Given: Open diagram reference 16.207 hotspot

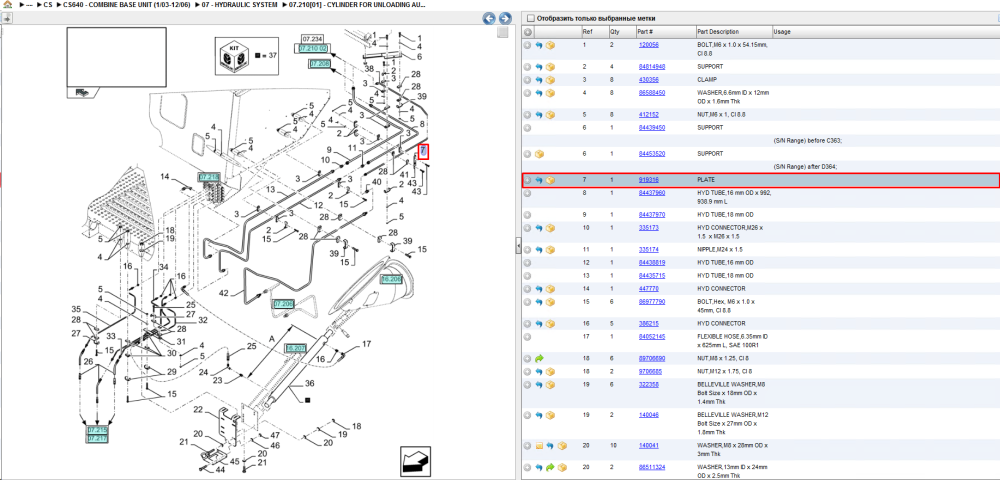Looking at the screenshot, I should point(296,349).
